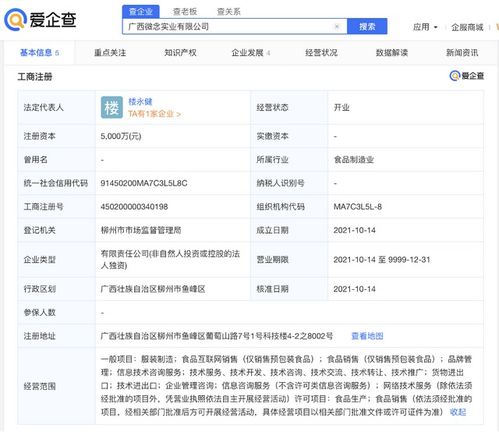Collapse business scope with 收起
The image size is (499, 432).
coord(458,412)
